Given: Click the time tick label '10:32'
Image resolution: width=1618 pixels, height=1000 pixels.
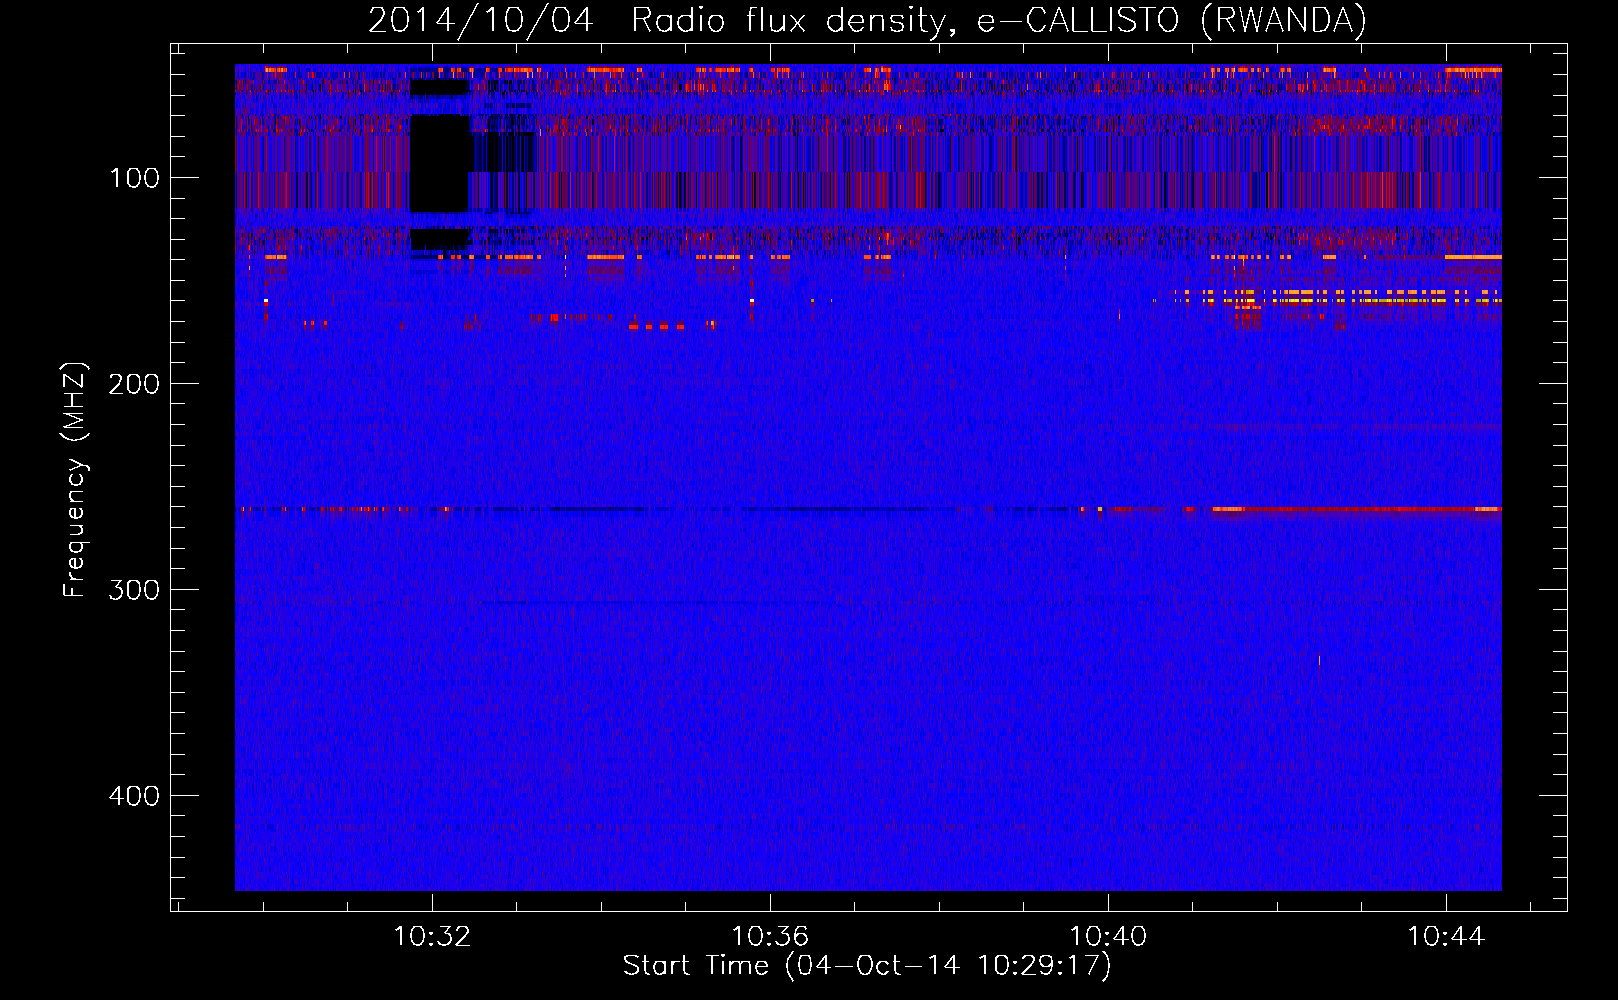Looking at the screenshot, I should pyautogui.click(x=432, y=937).
